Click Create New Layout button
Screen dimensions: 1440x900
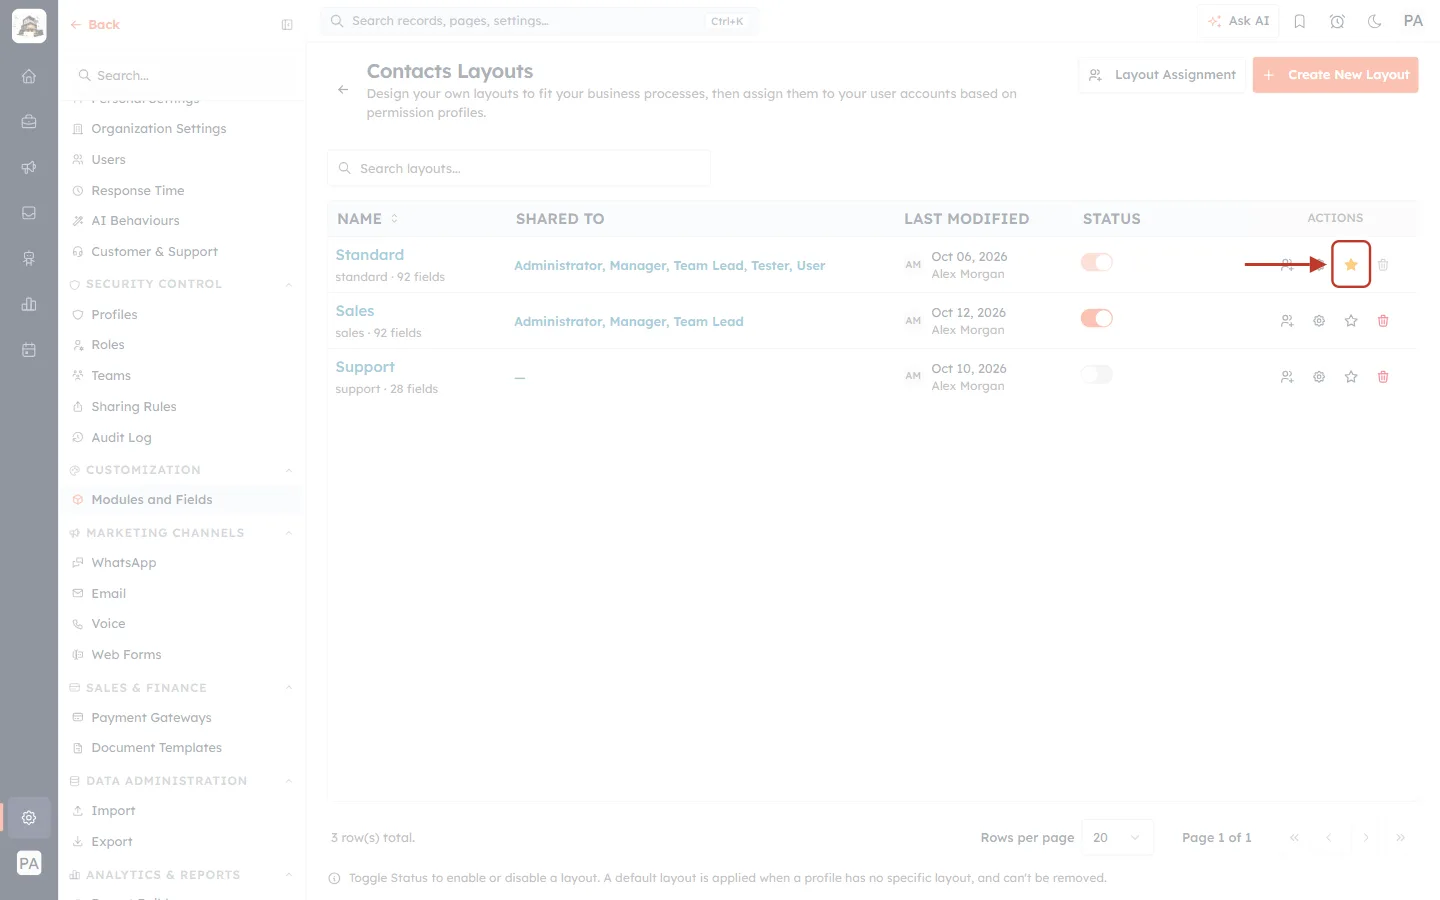pyautogui.click(x=1335, y=75)
